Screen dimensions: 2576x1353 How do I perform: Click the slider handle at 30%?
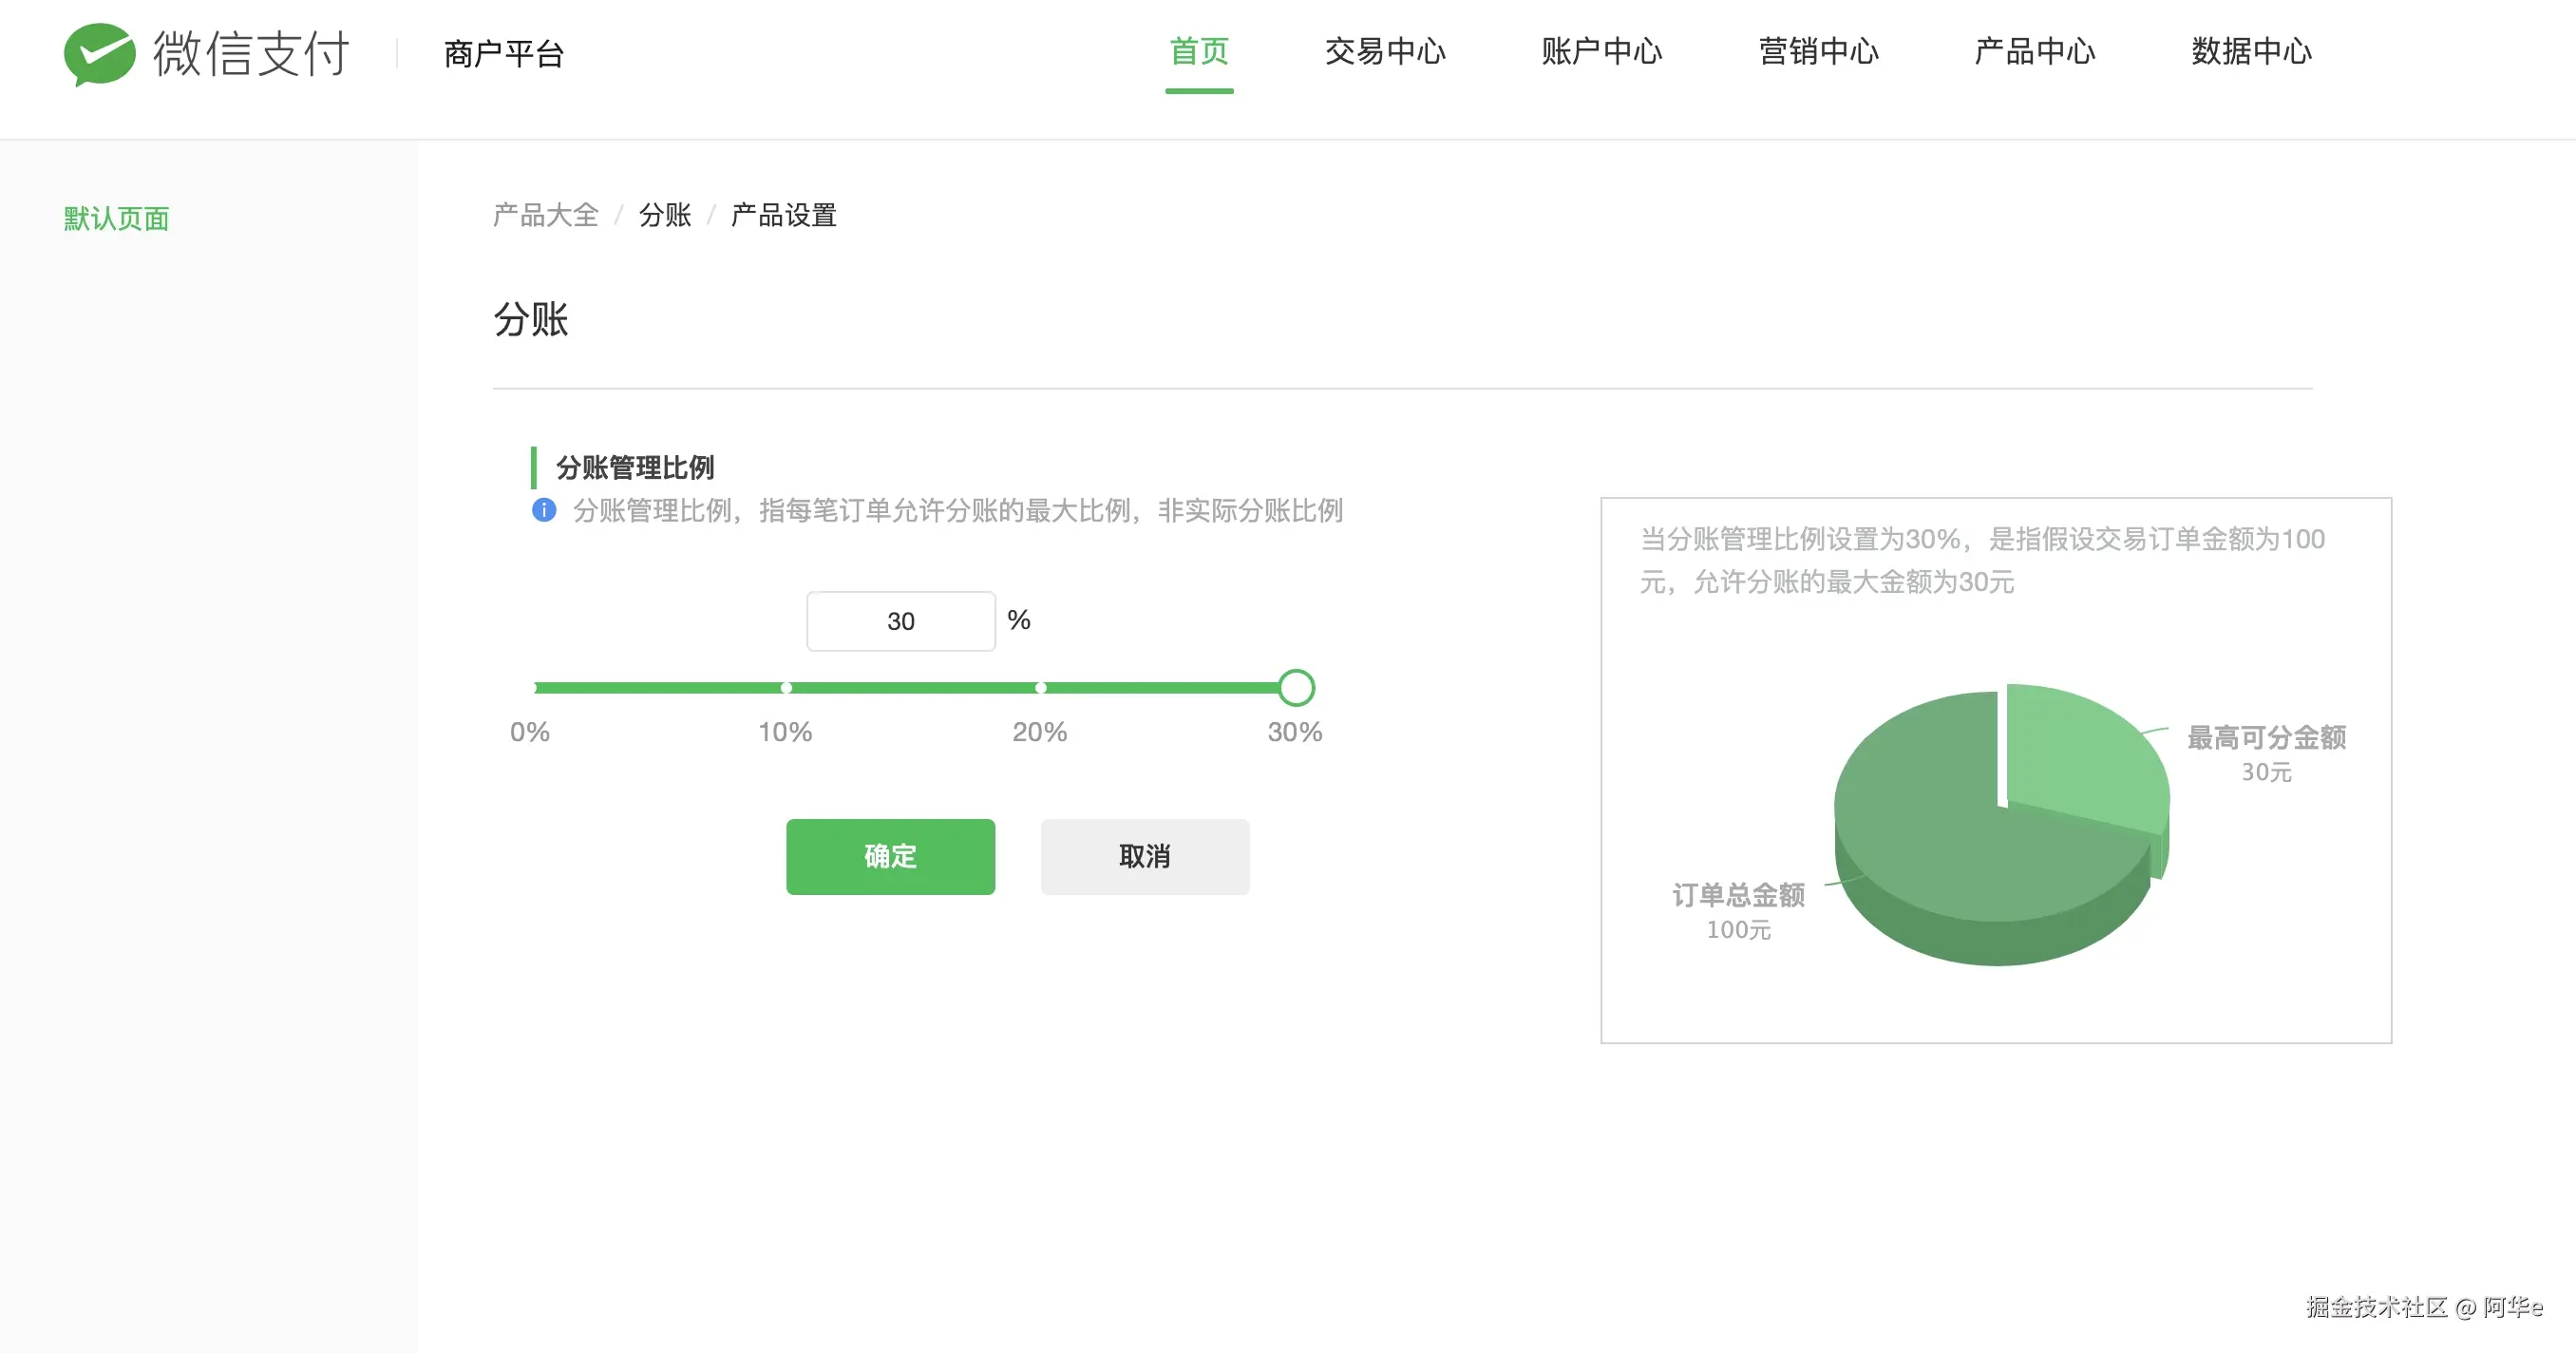[1296, 688]
